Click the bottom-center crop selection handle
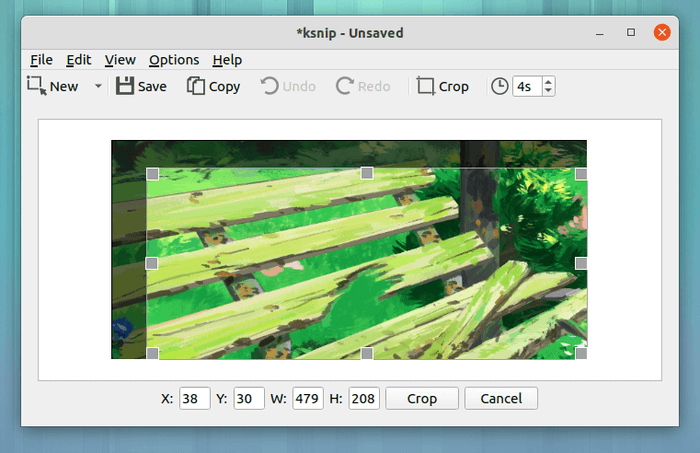 [367, 353]
